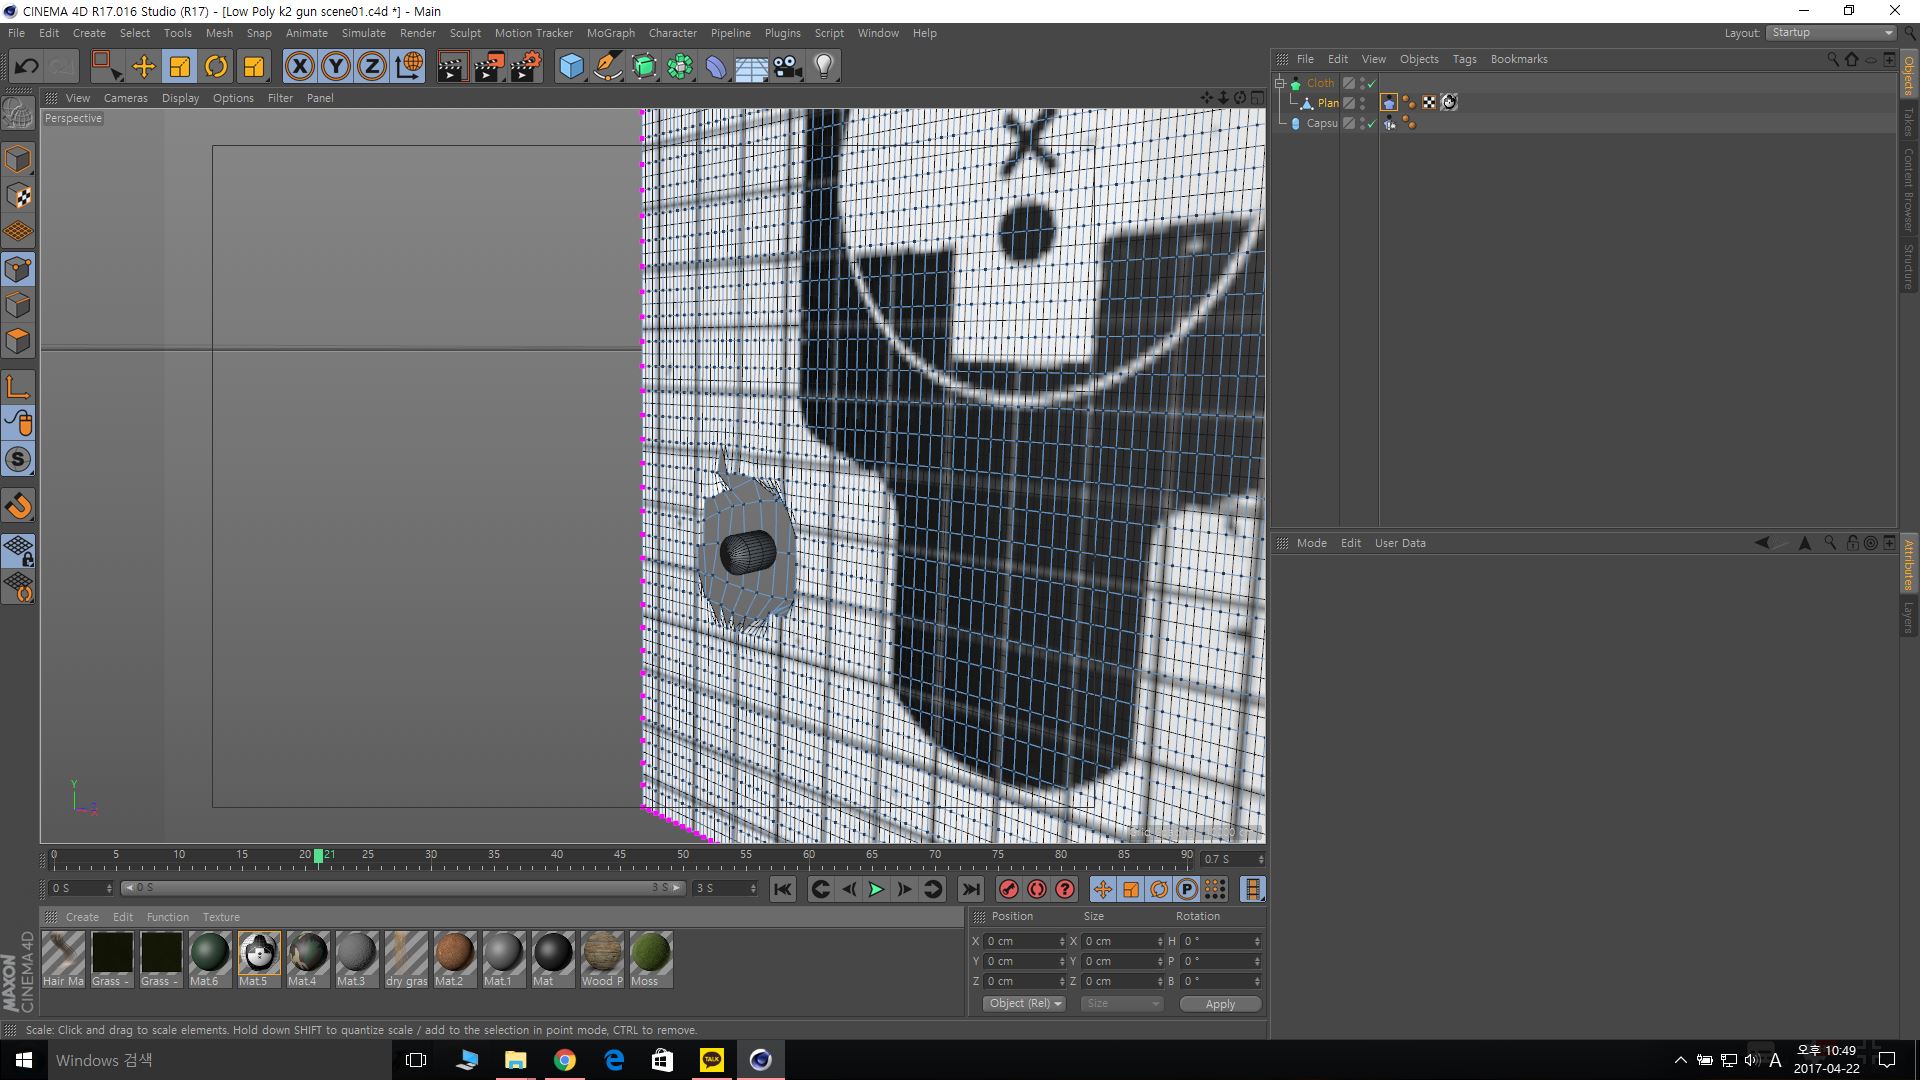Add a Cube primitive object
This screenshot has height=1080, width=1920.
pyautogui.click(x=571, y=67)
